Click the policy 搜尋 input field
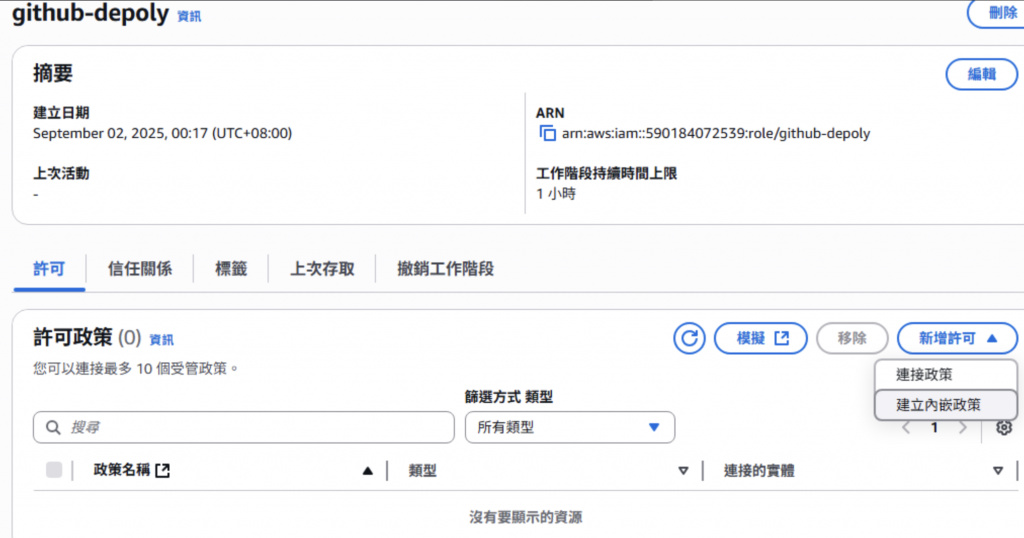The height and width of the screenshot is (538, 1024). point(244,427)
